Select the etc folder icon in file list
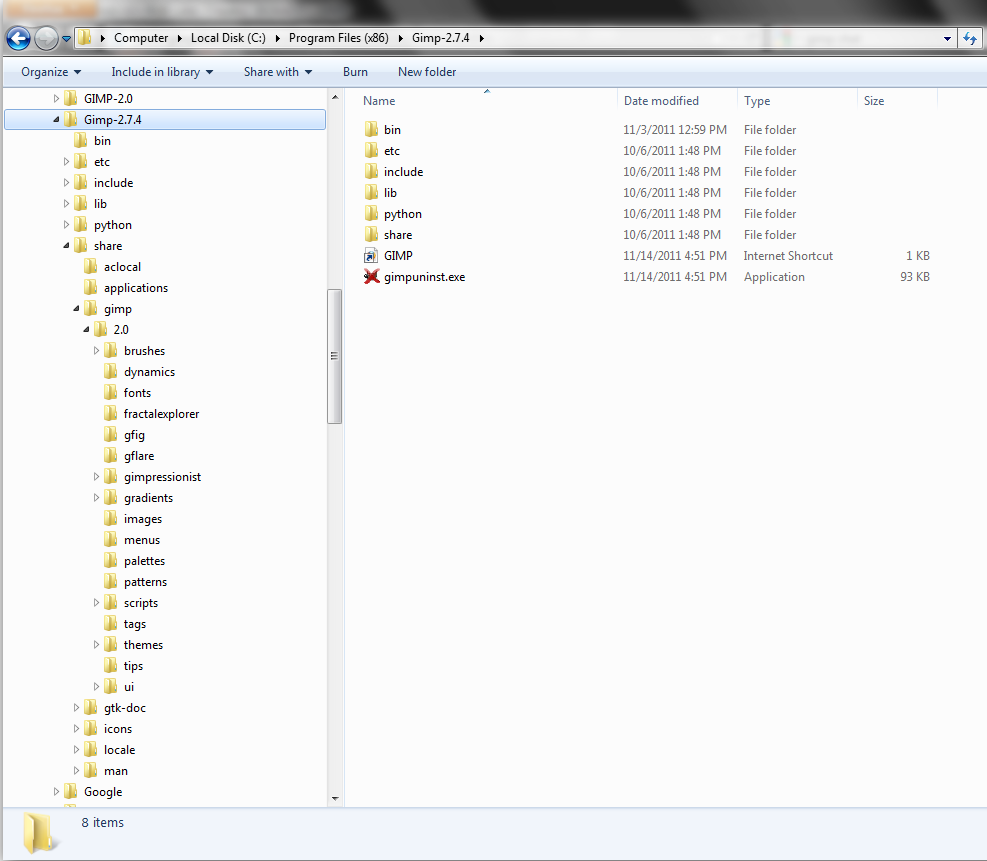Image resolution: width=987 pixels, height=861 pixels. [x=371, y=150]
